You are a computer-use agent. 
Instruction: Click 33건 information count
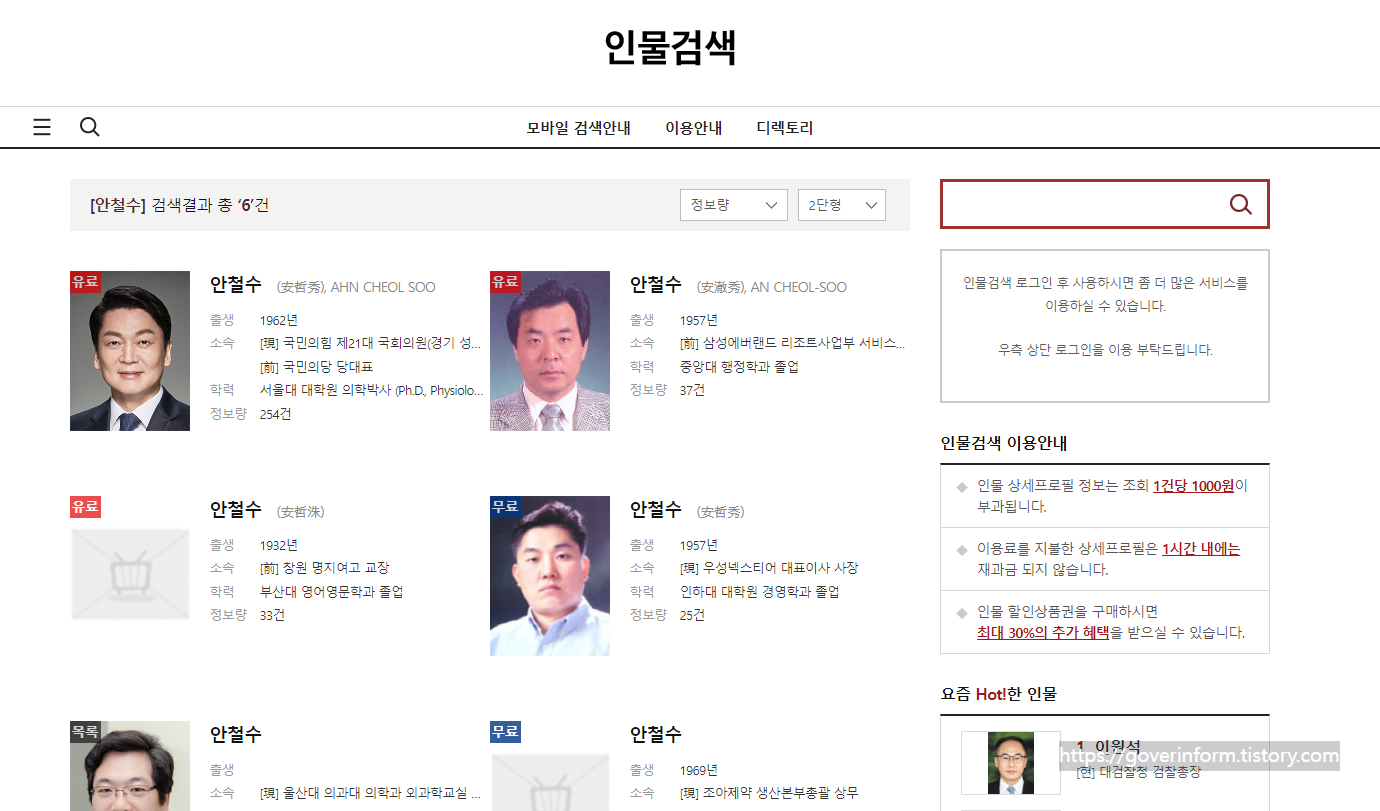272,615
